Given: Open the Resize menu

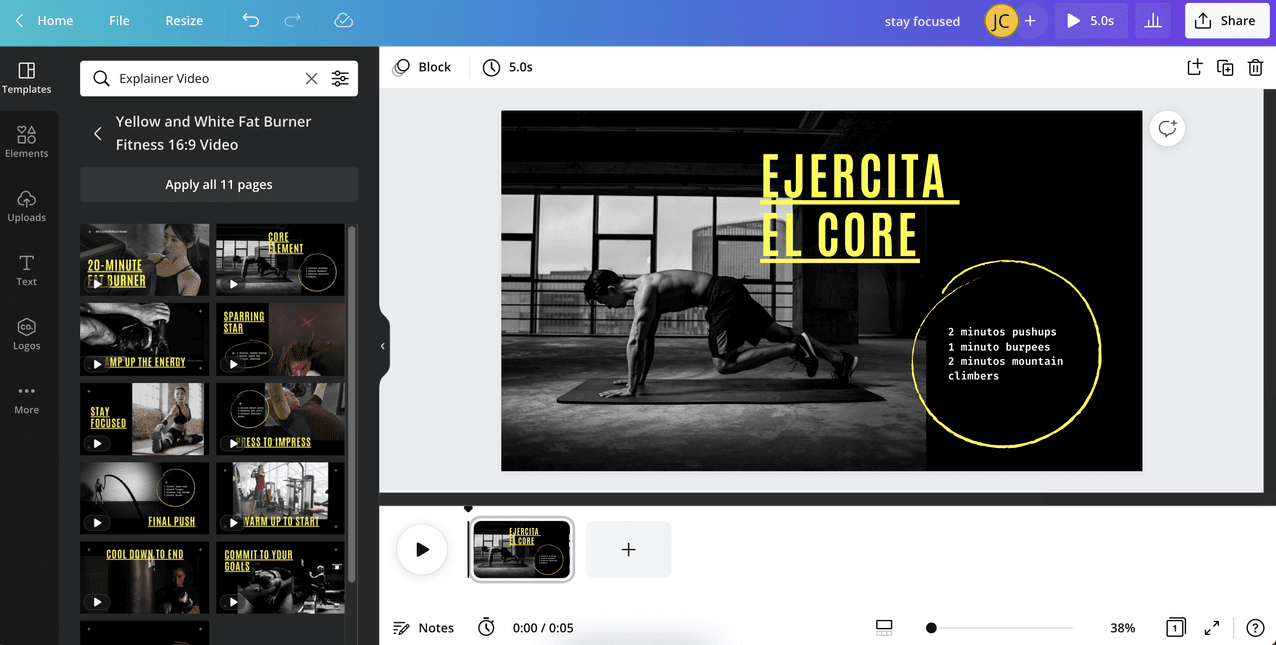Looking at the screenshot, I should (x=184, y=20).
